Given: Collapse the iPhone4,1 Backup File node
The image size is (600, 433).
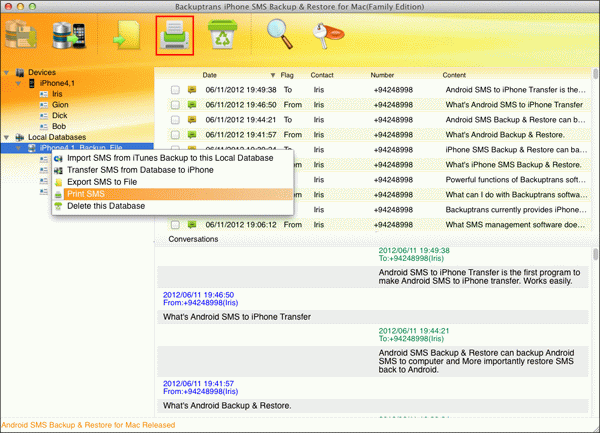Looking at the screenshot, I should 18,148.
